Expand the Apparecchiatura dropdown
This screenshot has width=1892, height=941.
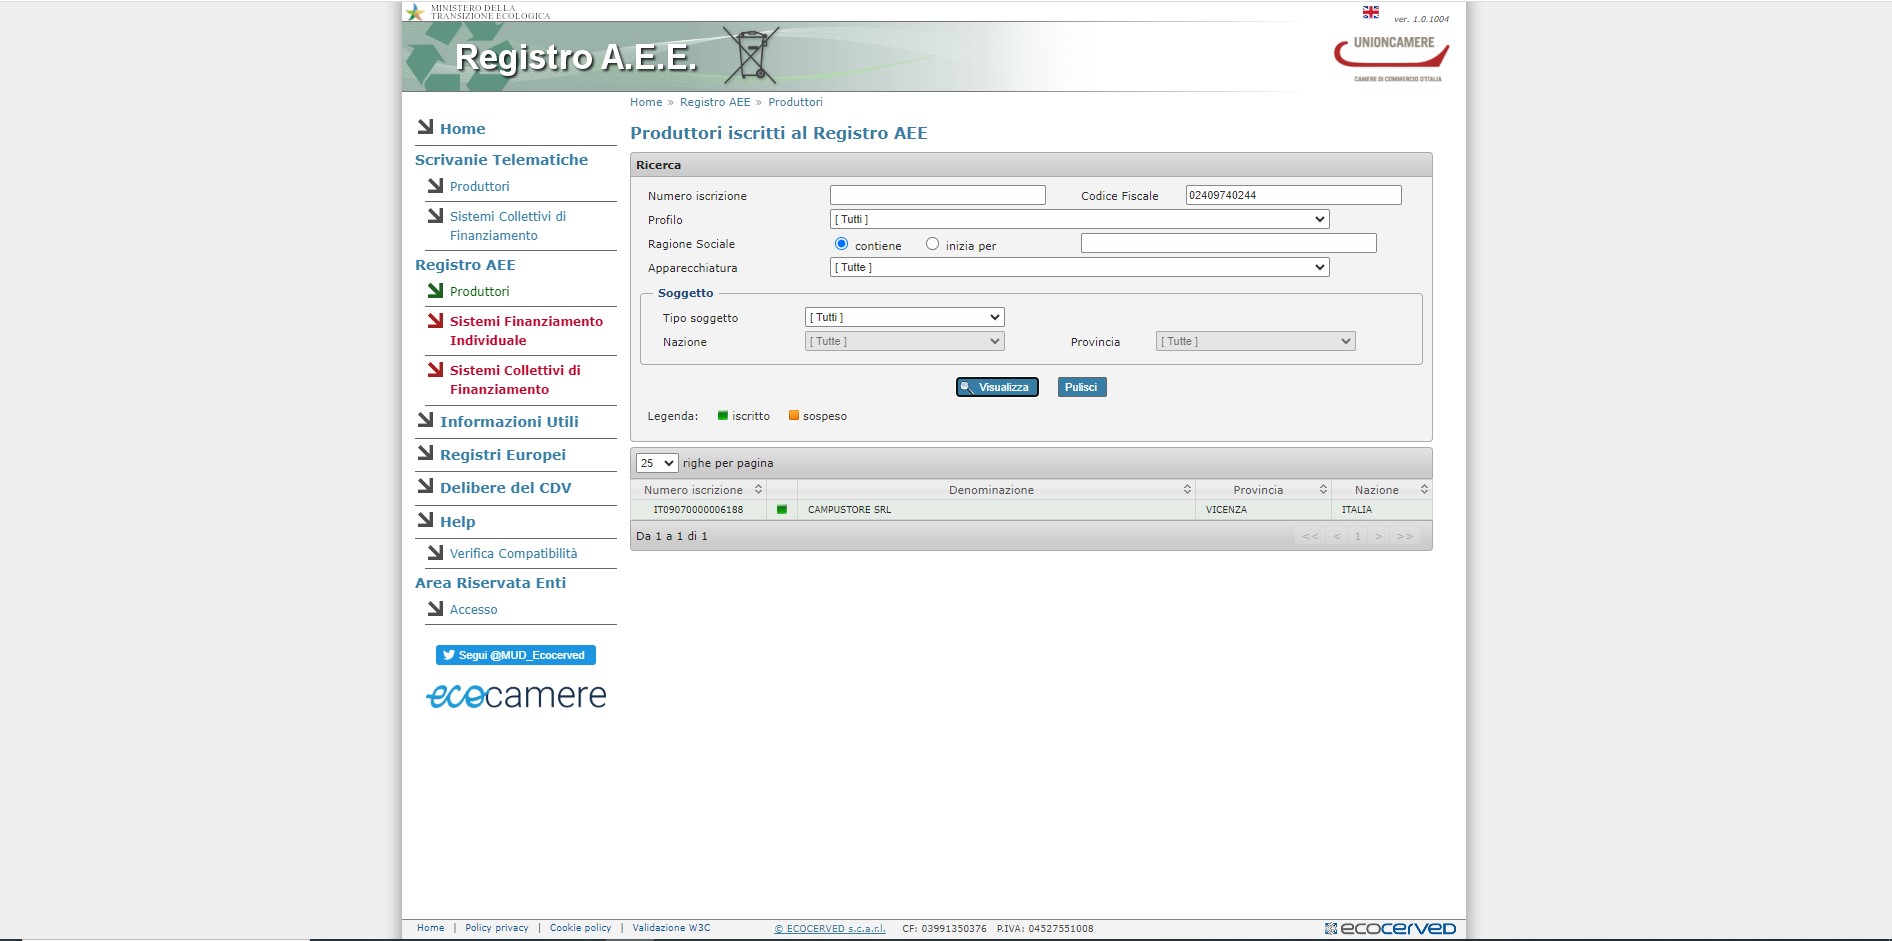pyautogui.click(x=1079, y=267)
